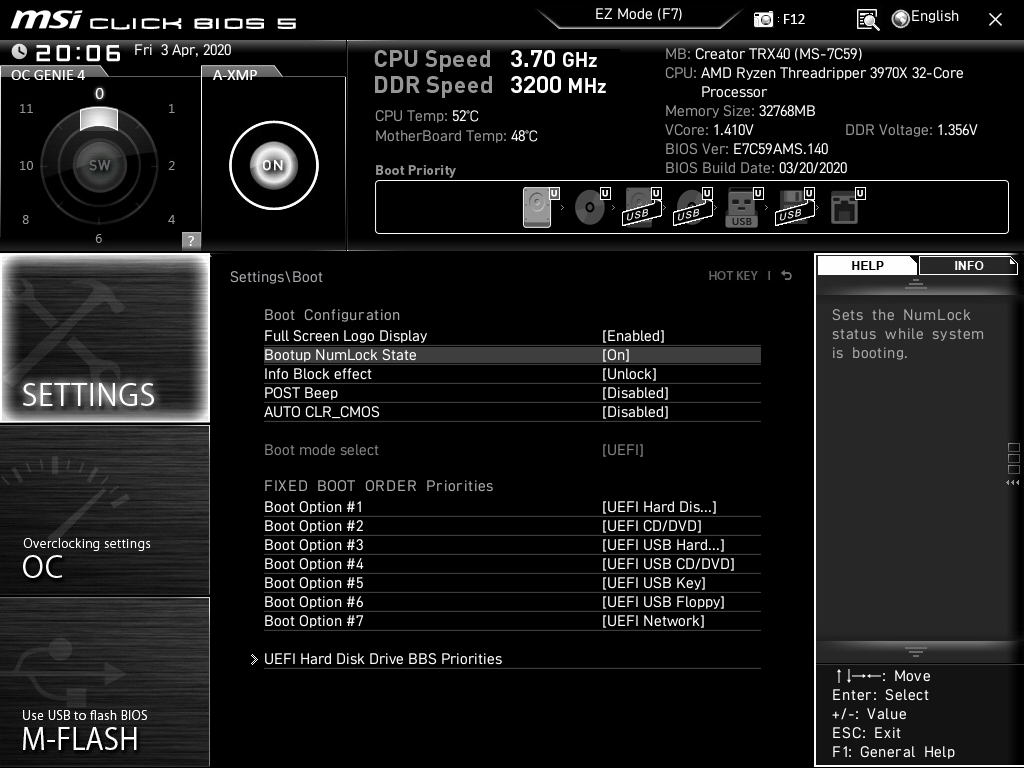Viewport: 1024px width, 768px height.
Task: Open the BIOS search magnifier icon
Action: [867, 20]
